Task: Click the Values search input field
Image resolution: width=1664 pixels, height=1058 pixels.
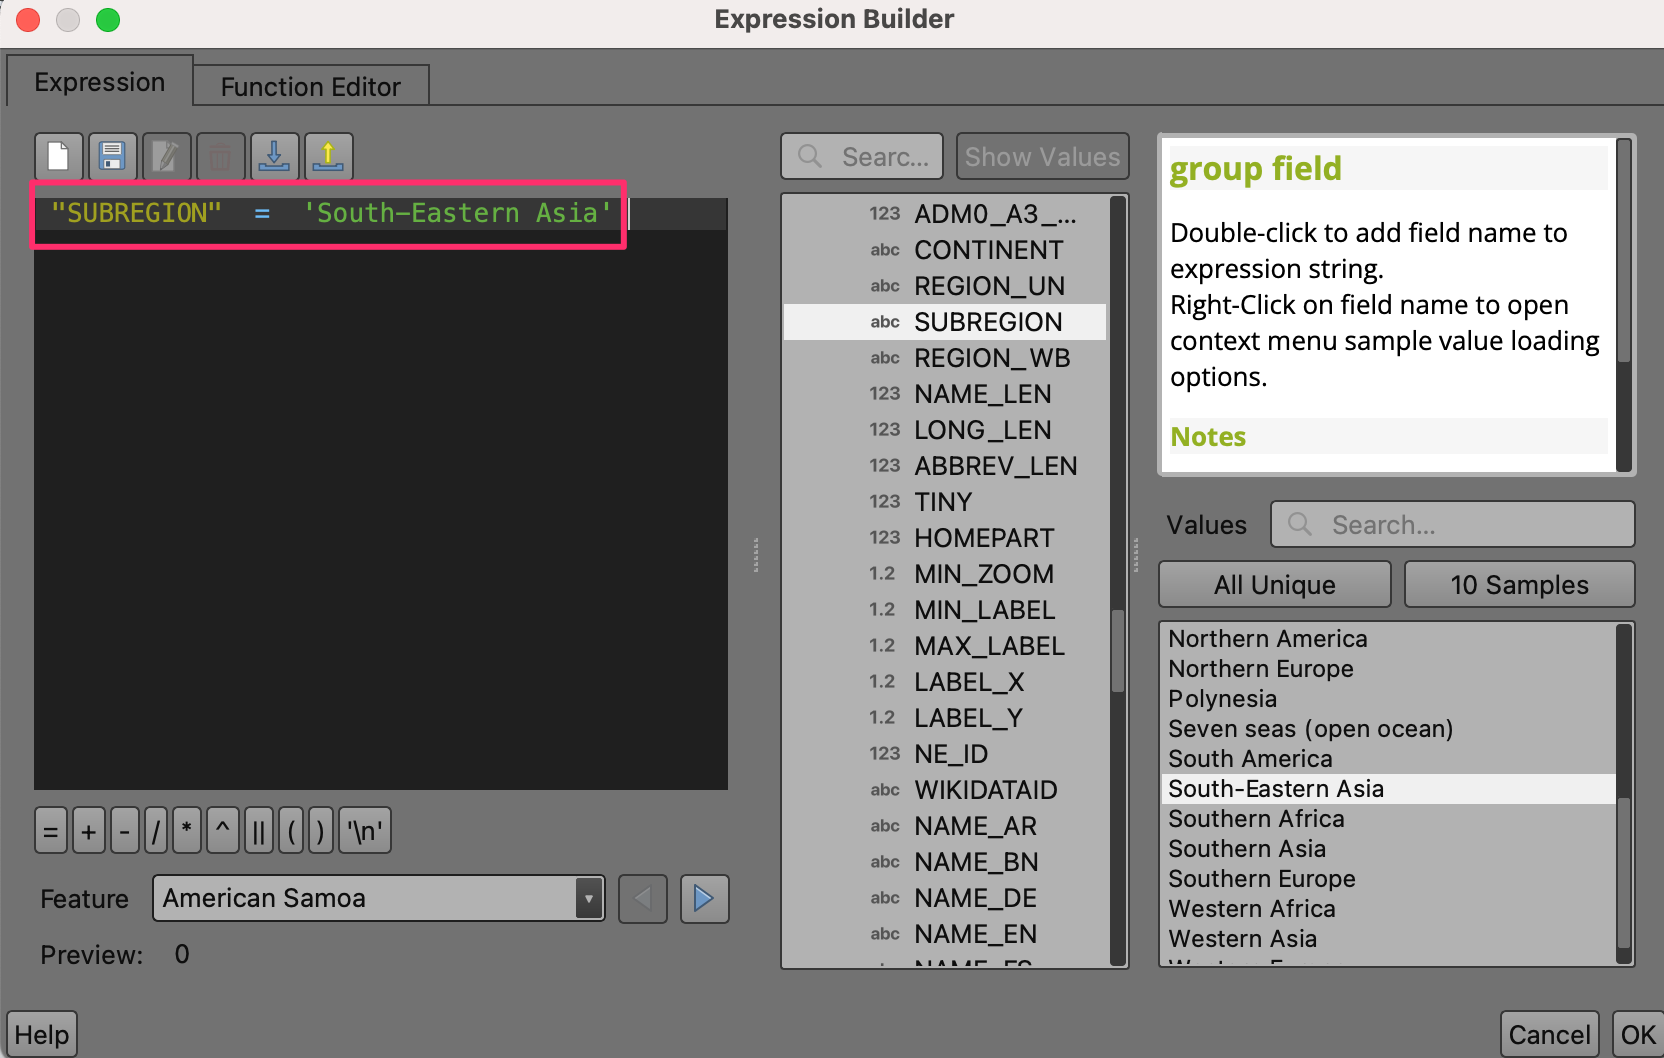Action: tap(1452, 525)
